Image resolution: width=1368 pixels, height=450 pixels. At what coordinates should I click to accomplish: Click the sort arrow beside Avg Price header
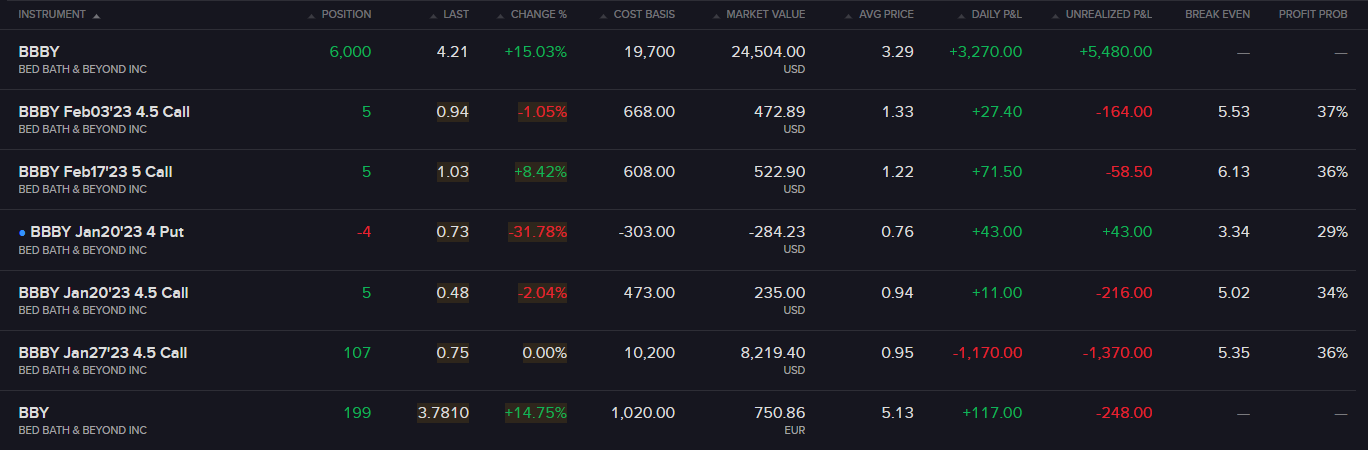(848, 16)
